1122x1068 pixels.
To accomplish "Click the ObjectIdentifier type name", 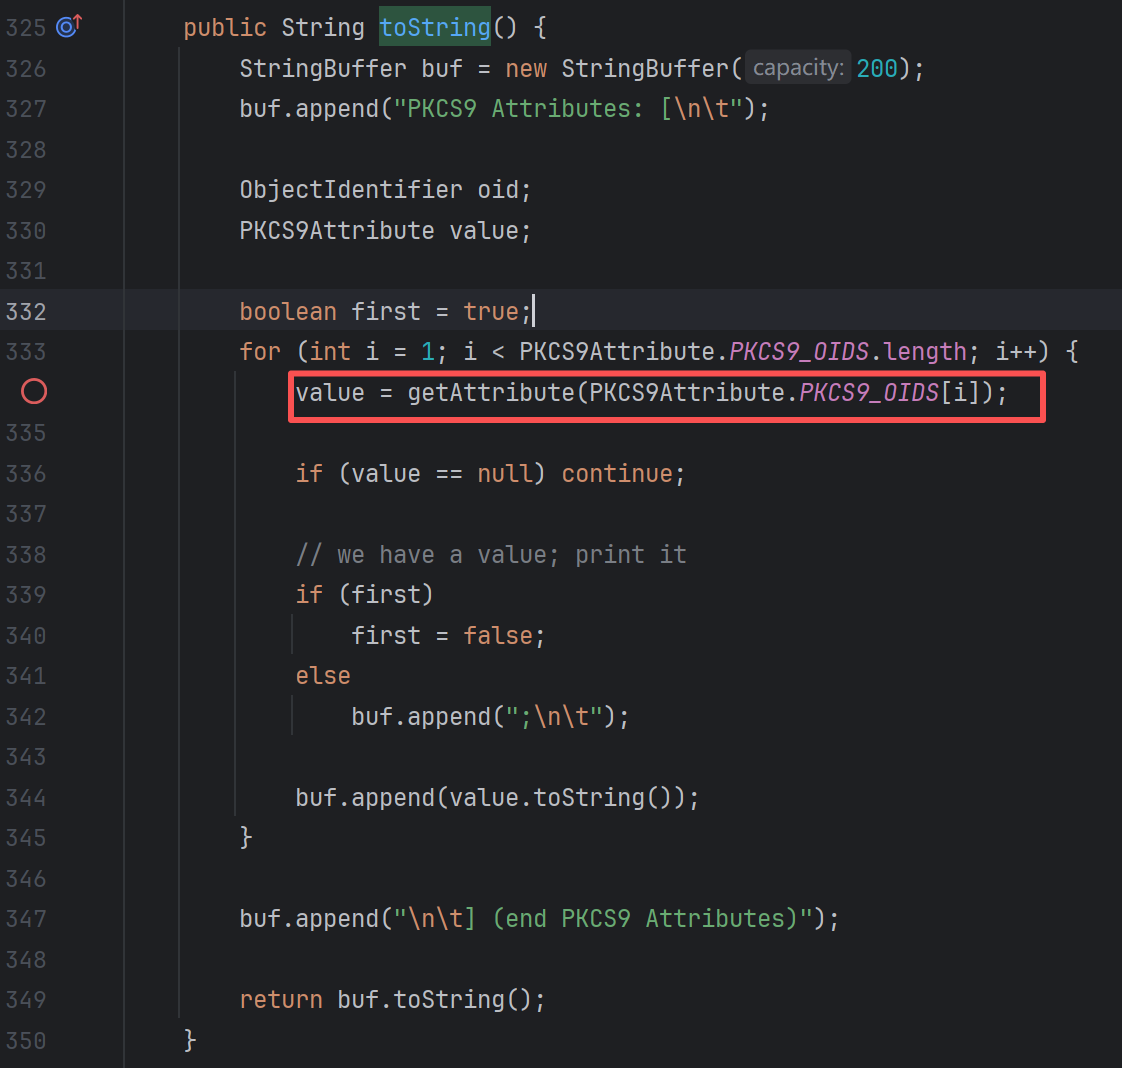I will (x=351, y=189).
